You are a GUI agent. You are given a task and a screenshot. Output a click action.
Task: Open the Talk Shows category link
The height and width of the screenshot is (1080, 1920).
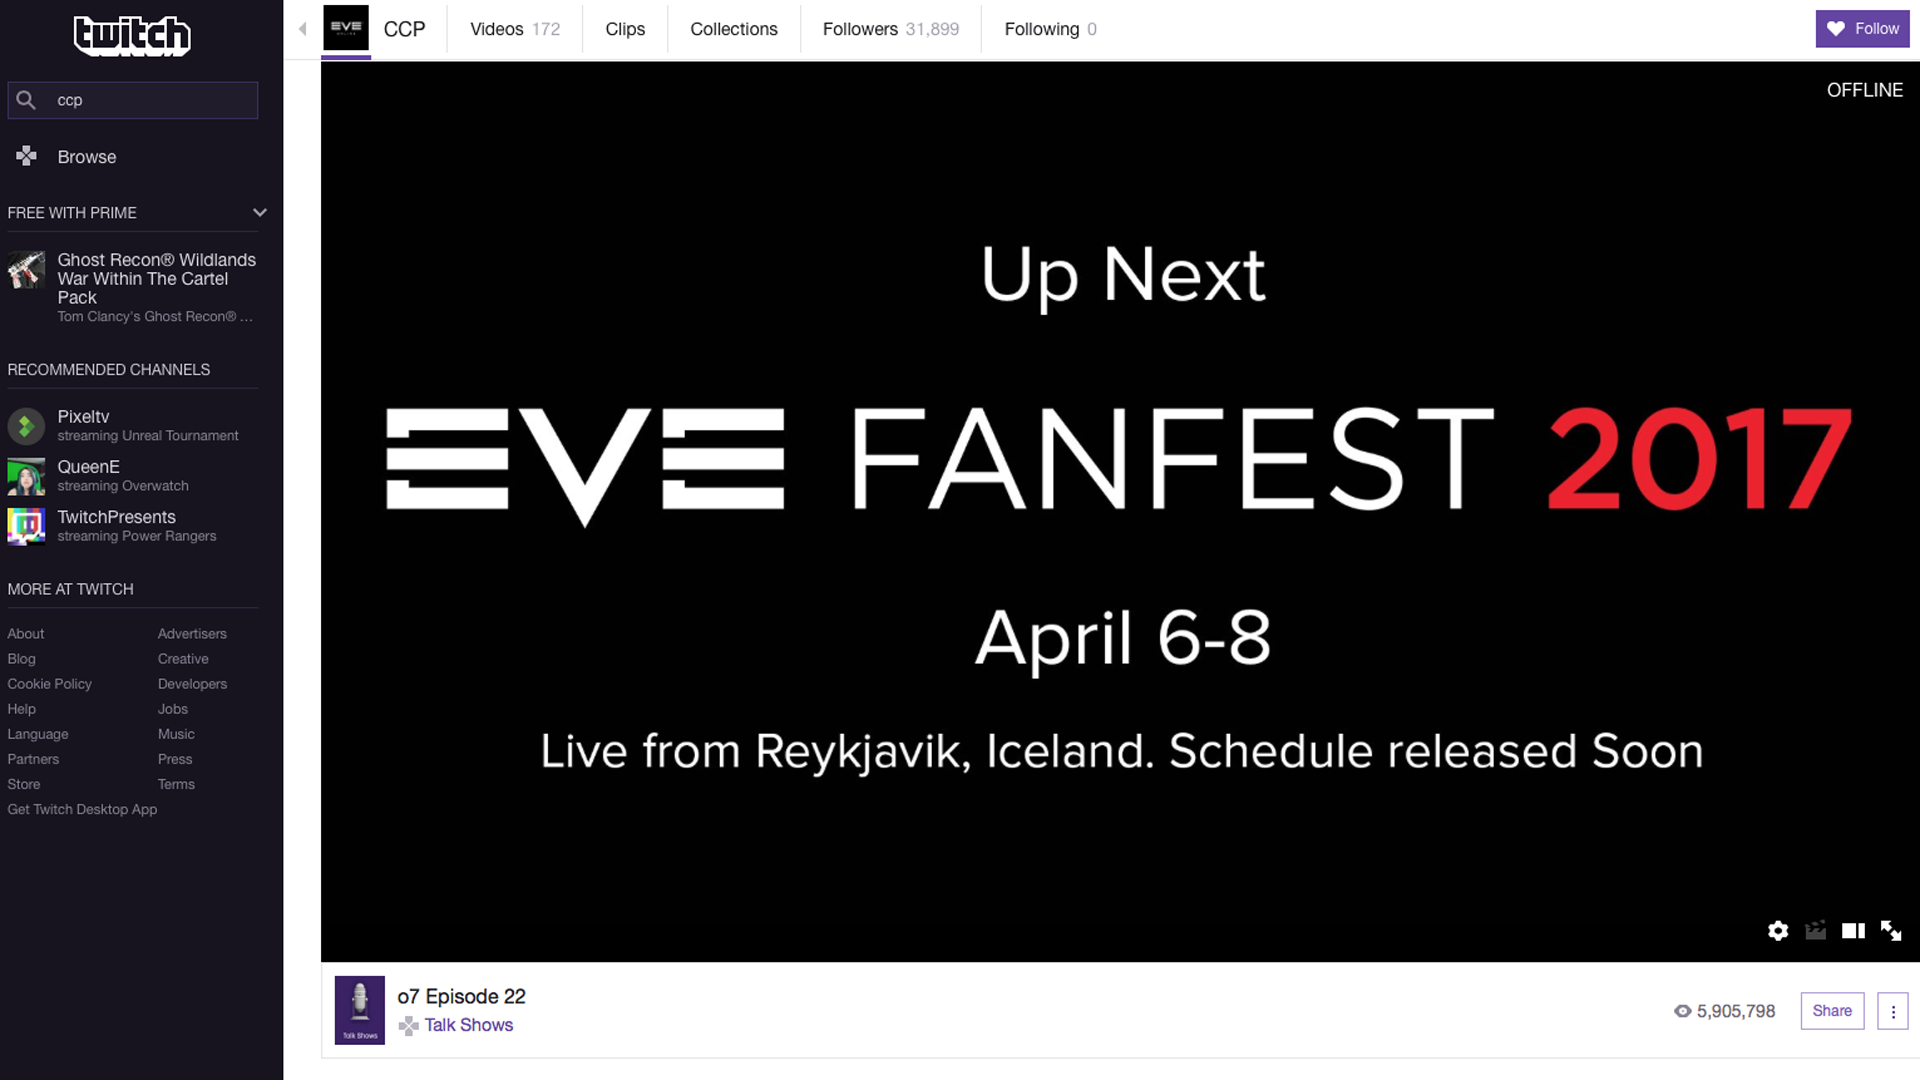469,1025
